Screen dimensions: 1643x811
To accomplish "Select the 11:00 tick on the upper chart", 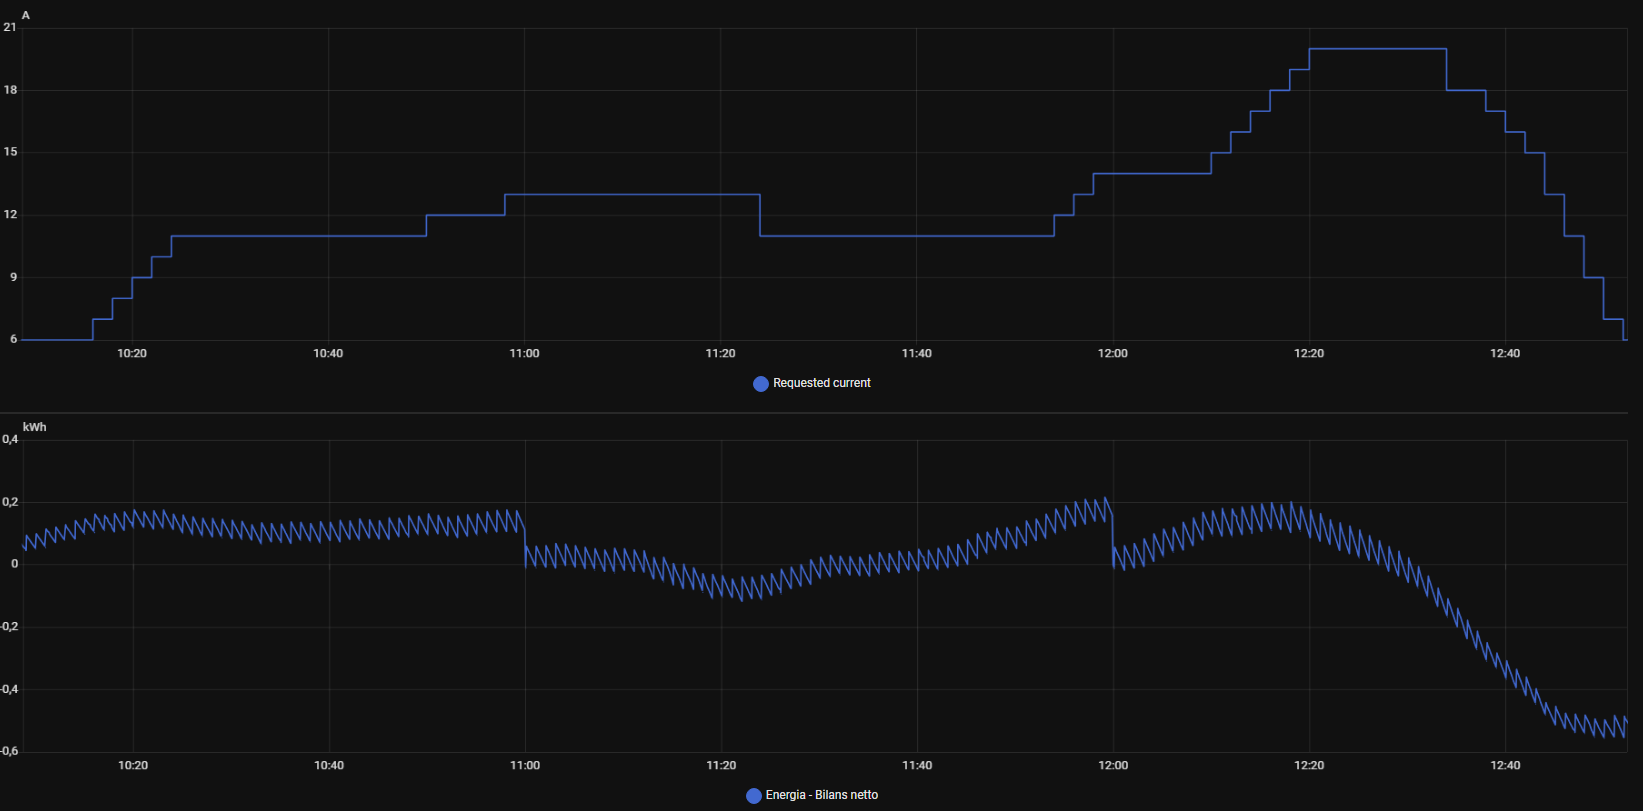I will pos(524,354).
